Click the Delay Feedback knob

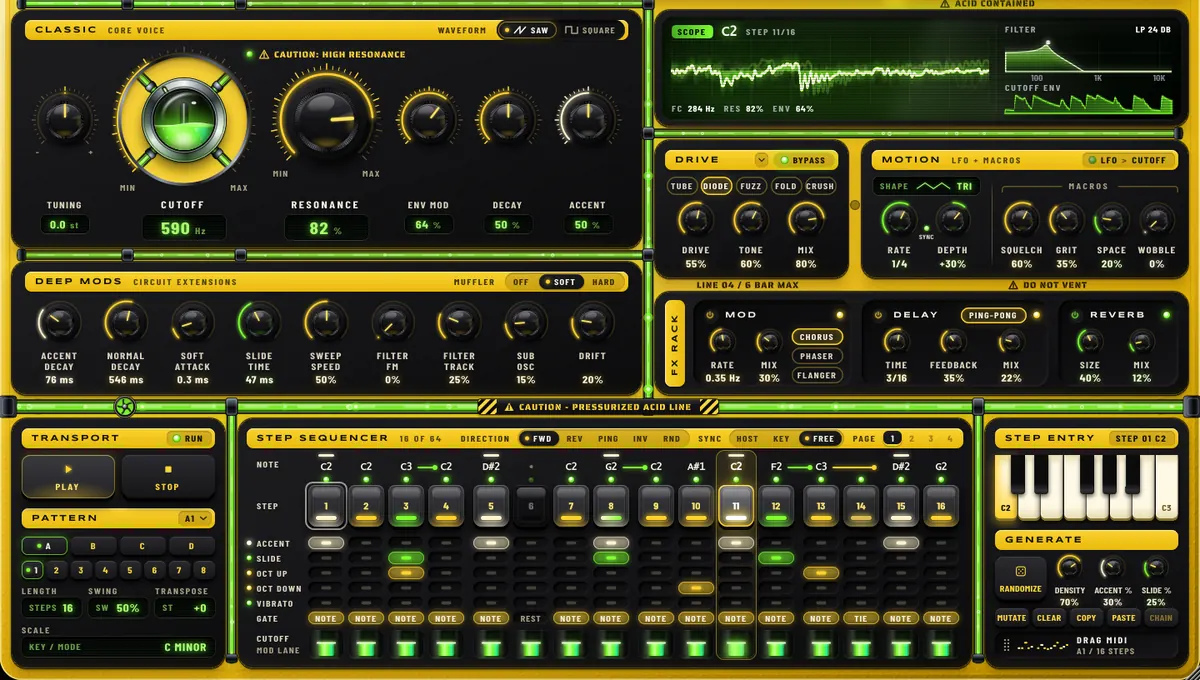[952, 341]
